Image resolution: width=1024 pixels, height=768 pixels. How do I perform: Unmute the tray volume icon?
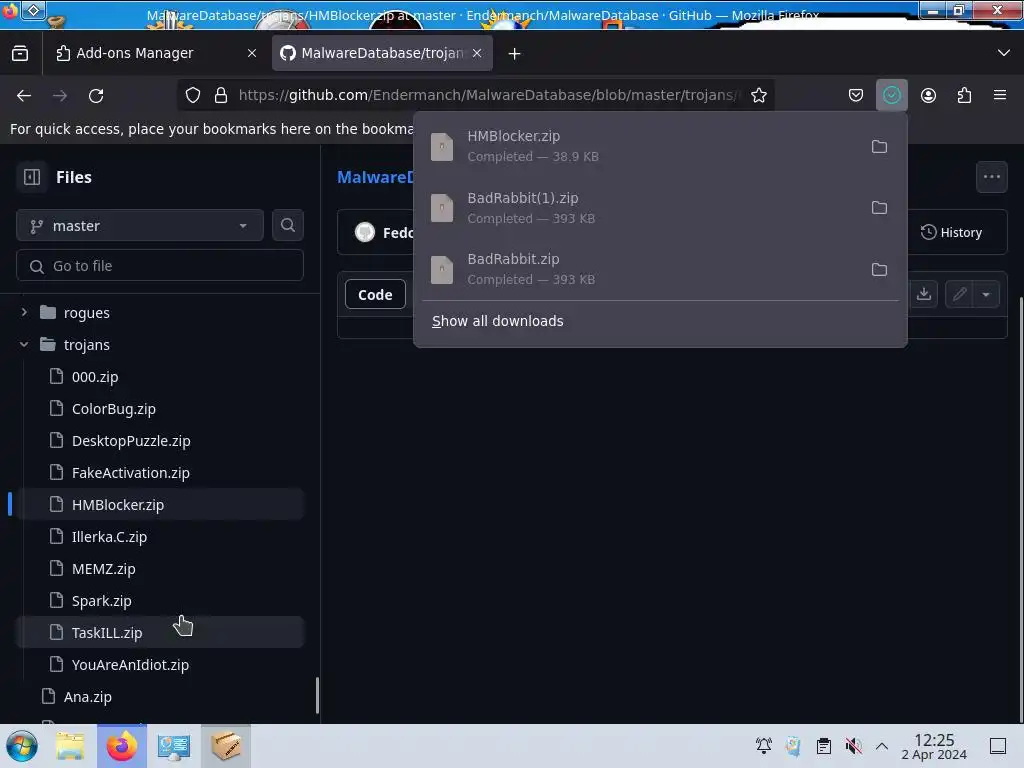click(853, 746)
